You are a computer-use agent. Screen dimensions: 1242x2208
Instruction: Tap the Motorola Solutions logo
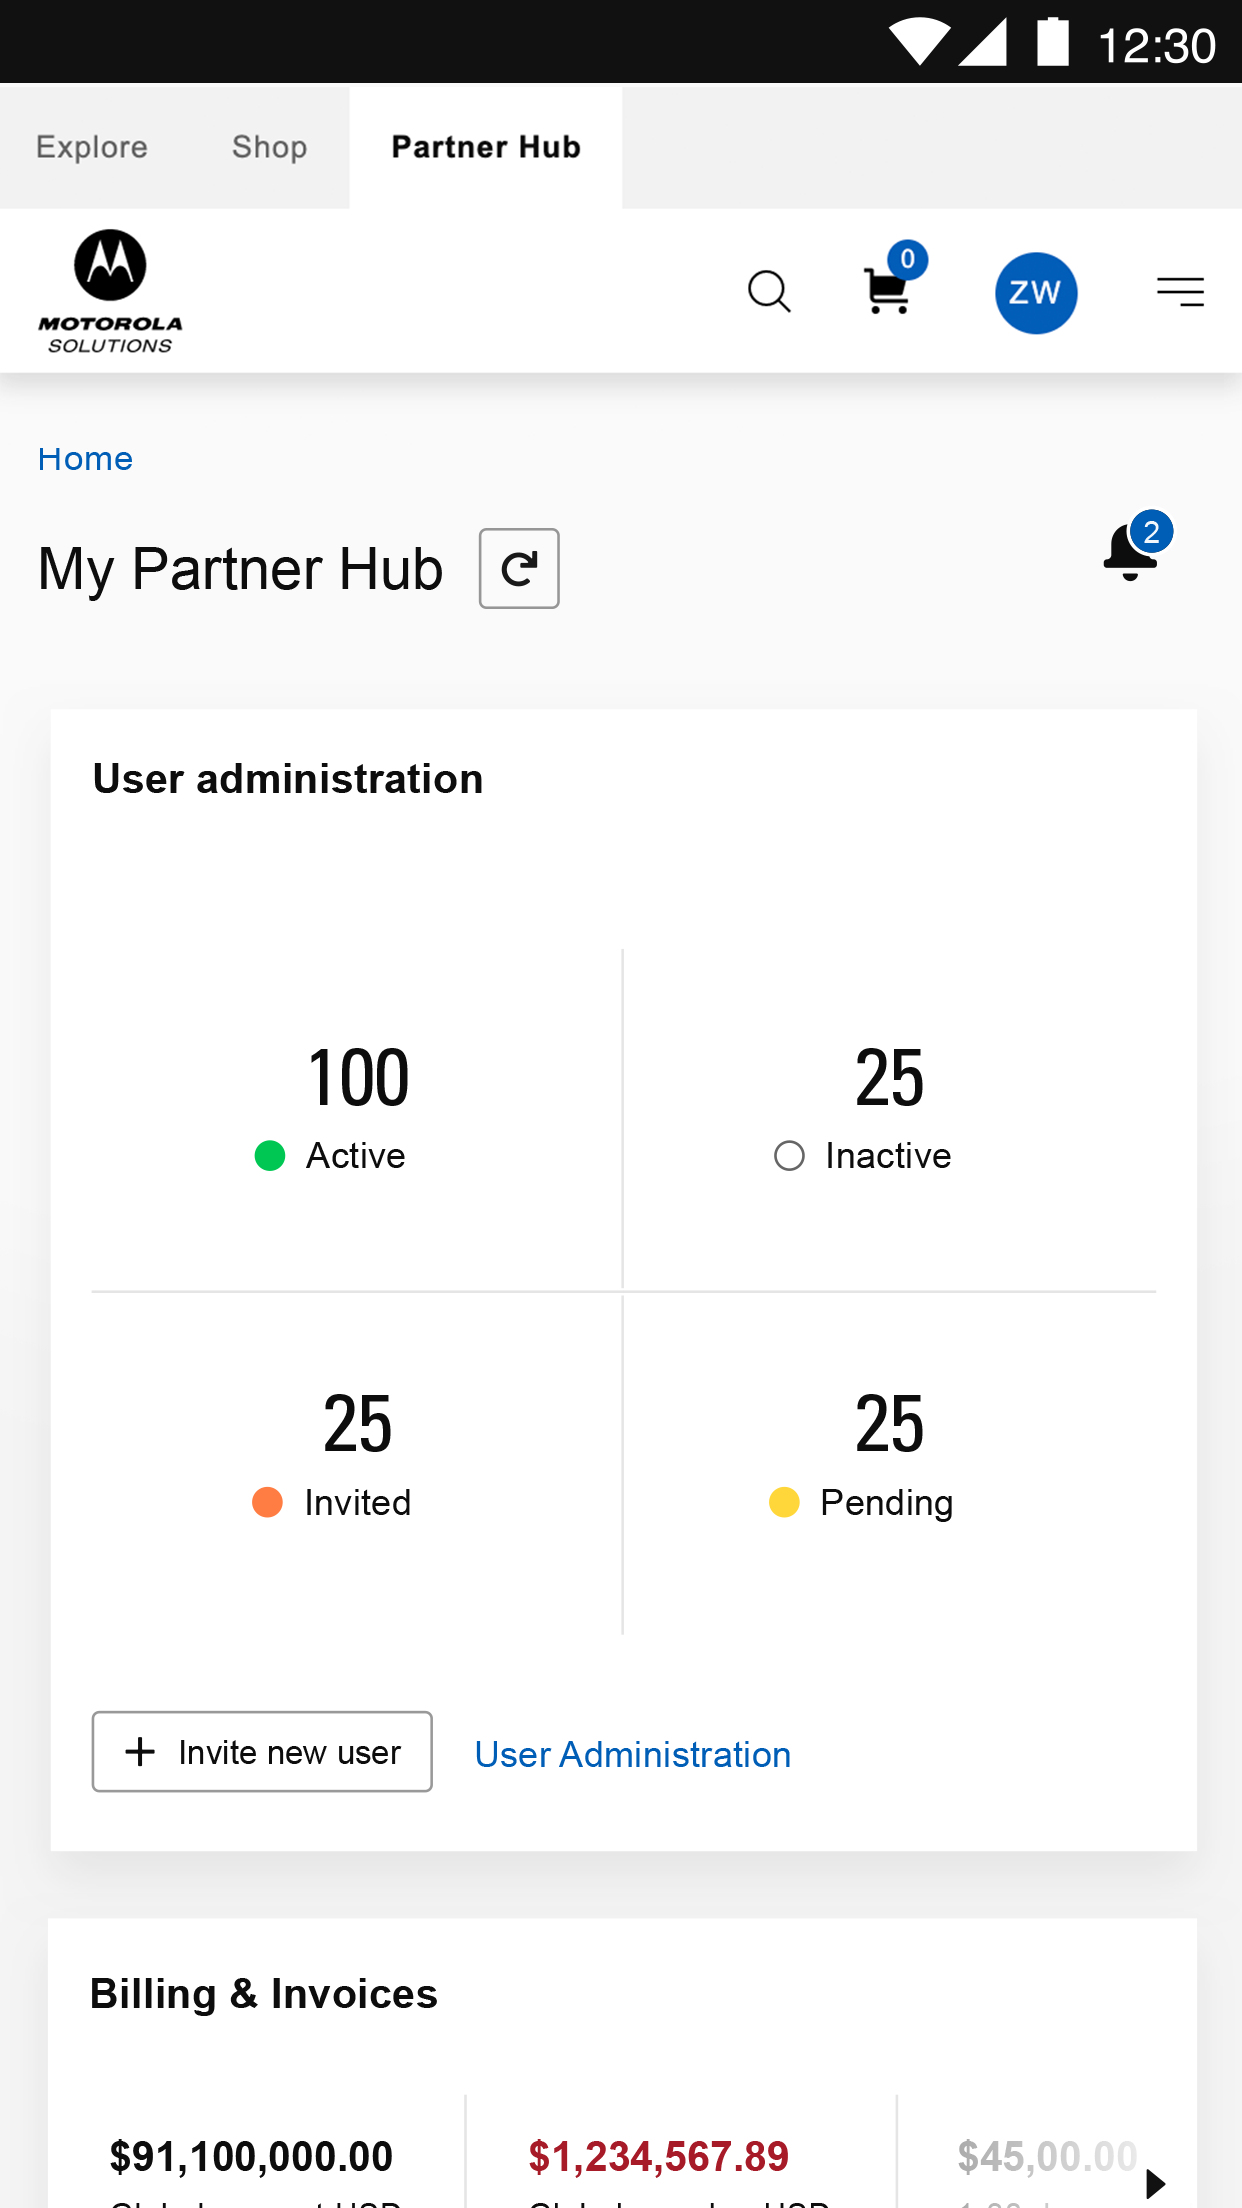click(110, 291)
